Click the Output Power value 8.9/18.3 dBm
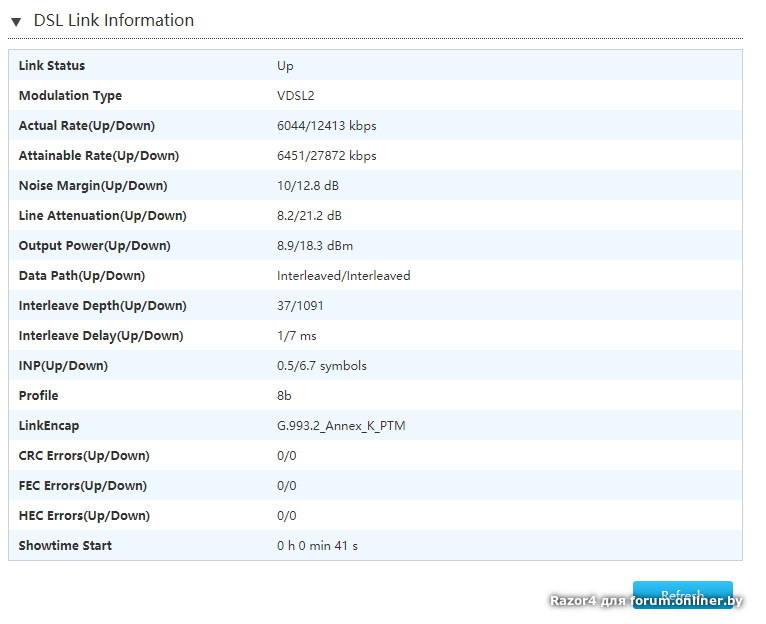Screen dimensions: 766x624 [314, 246]
